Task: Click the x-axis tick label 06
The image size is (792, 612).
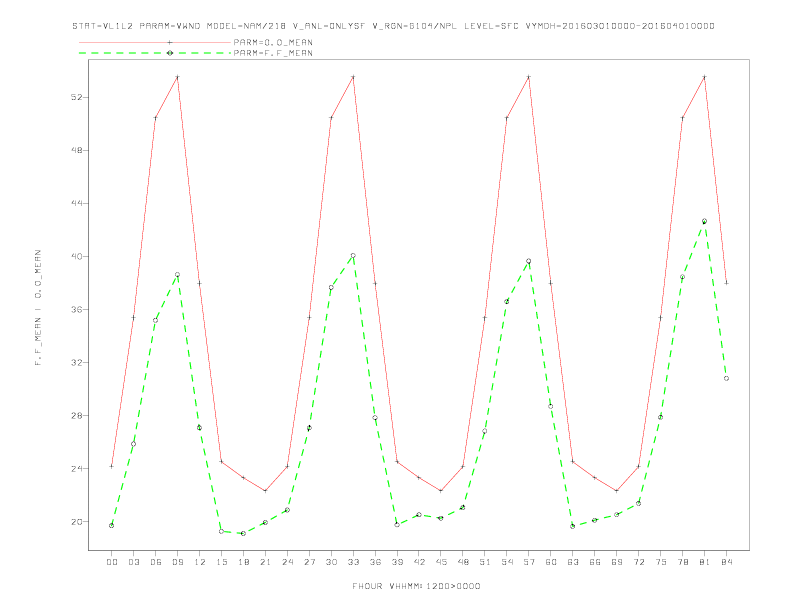Action: pos(156,562)
